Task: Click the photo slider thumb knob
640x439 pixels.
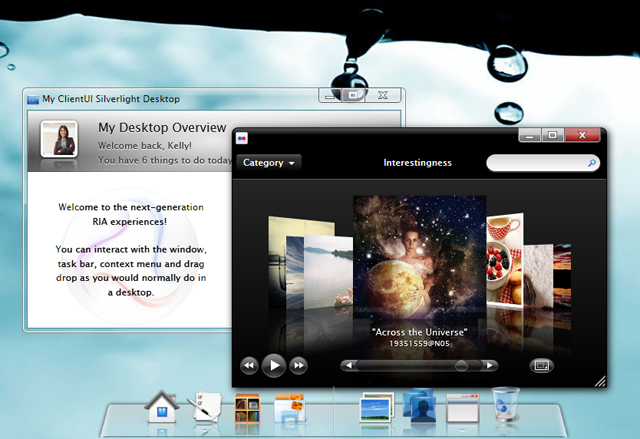Action: (x=461, y=366)
